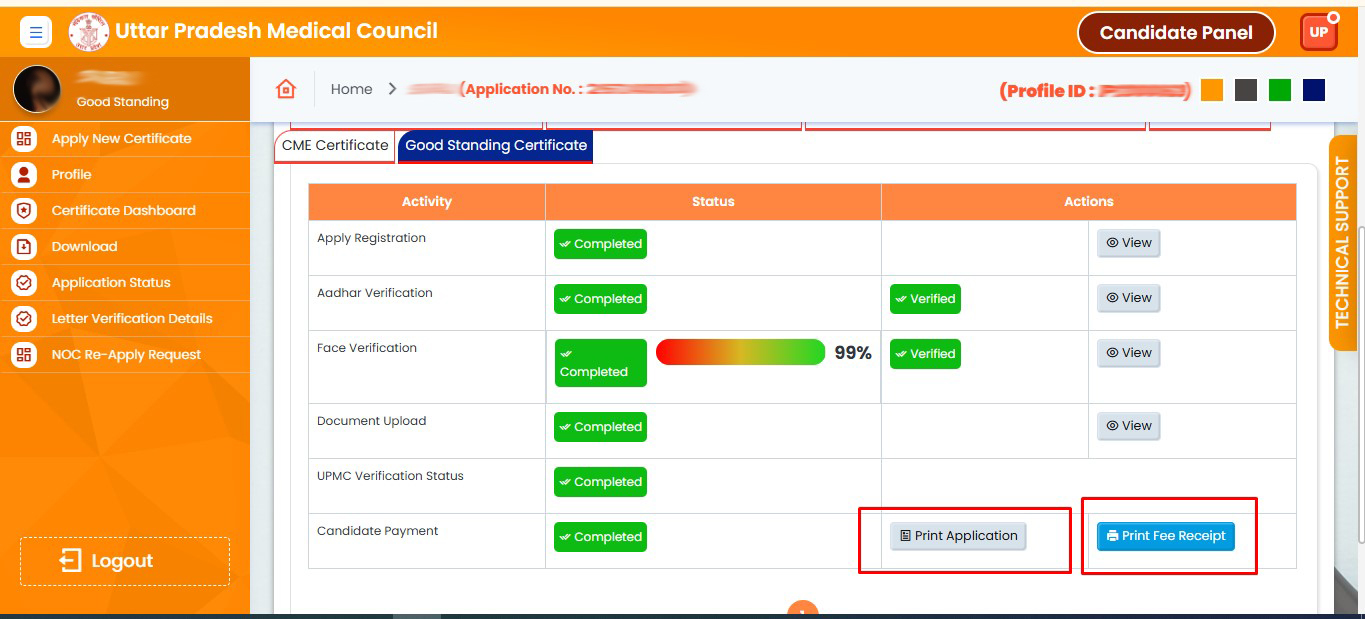Image resolution: width=1365 pixels, height=619 pixels.
Task: Click the home icon in breadcrumb bar
Action: (x=286, y=89)
